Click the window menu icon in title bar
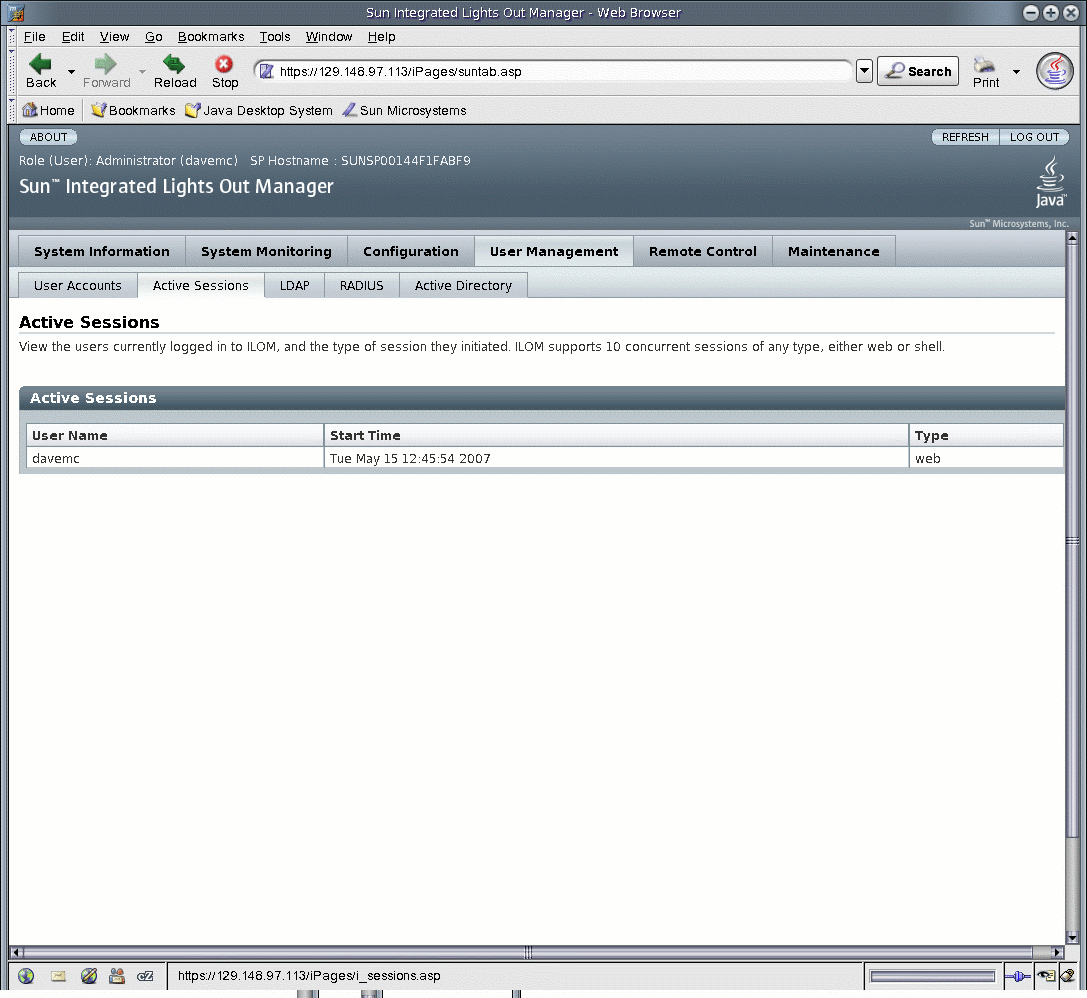1087x998 pixels. (15, 12)
